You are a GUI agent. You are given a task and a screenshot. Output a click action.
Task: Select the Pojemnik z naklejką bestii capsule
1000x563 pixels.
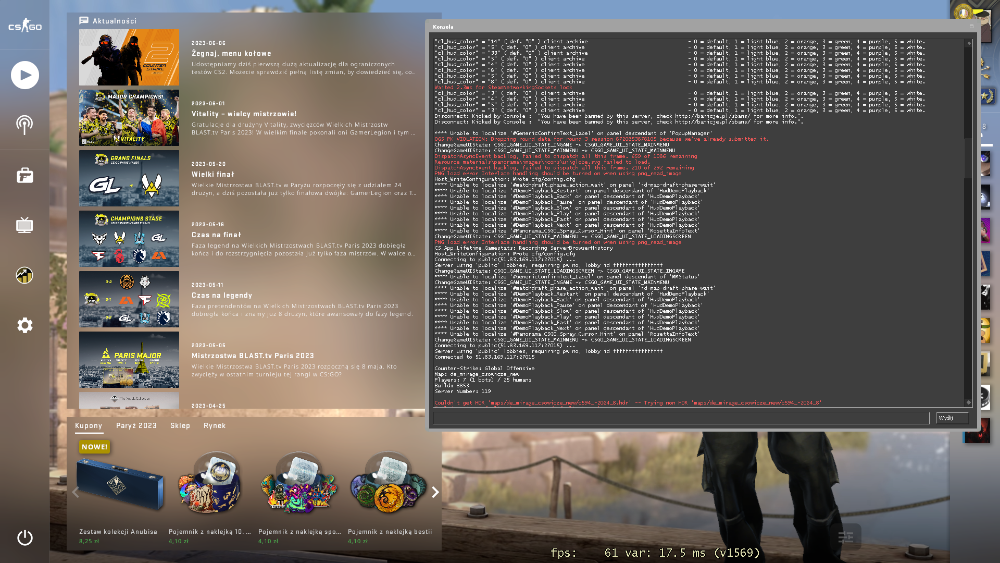pos(388,483)
